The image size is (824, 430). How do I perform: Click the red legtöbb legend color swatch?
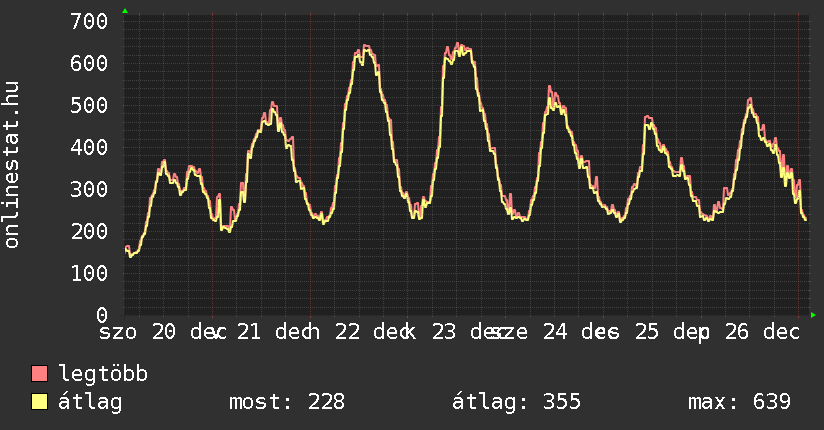(x=40, y=375)
